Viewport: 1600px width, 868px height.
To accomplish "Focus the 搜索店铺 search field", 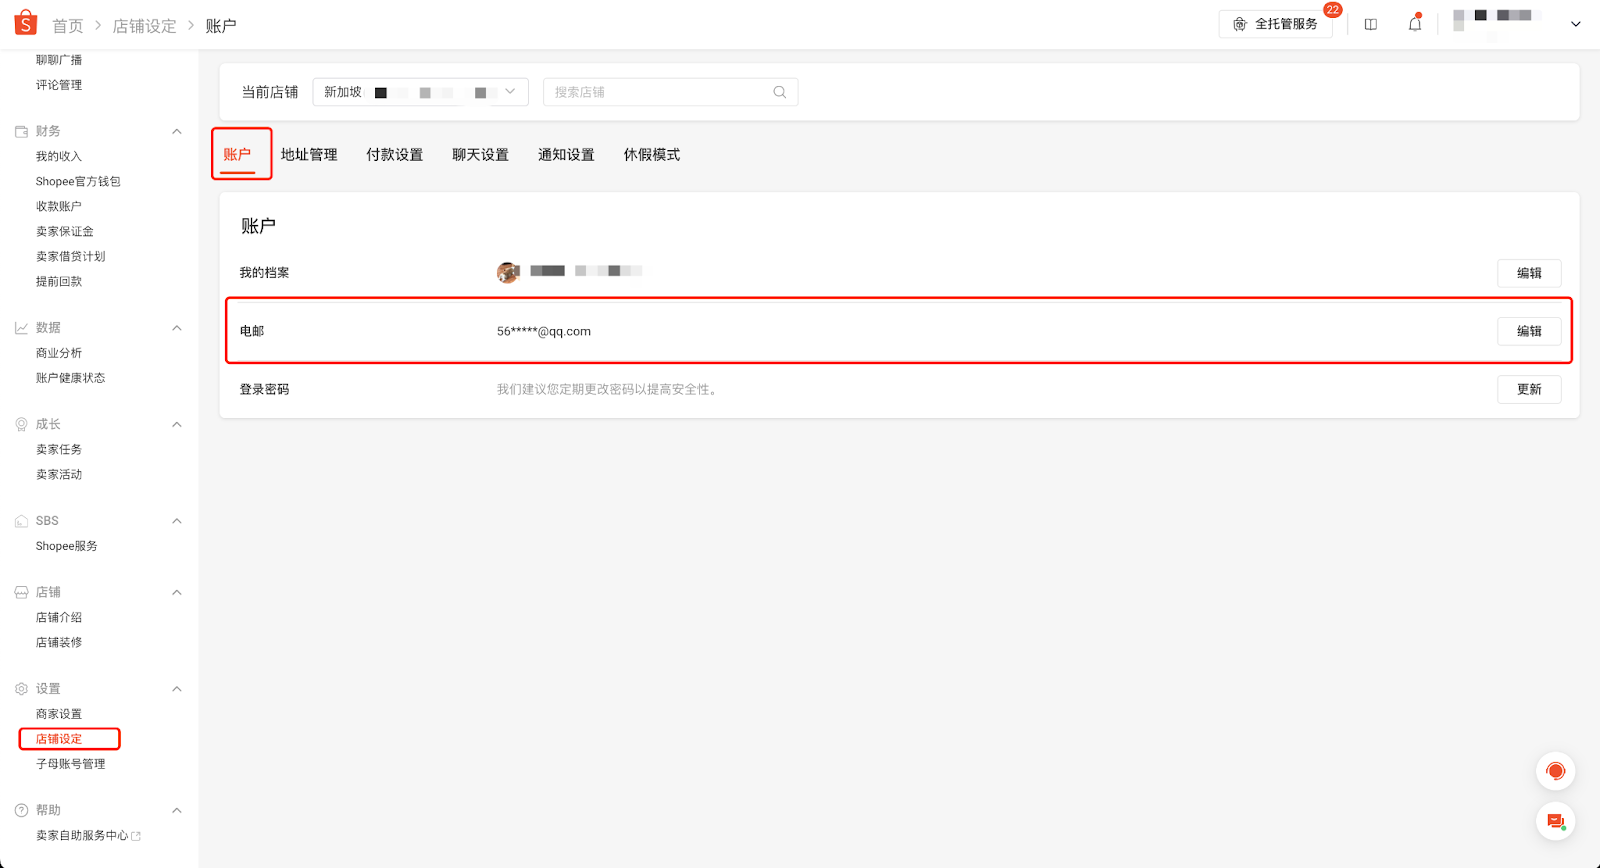I will tap(670, 92).
